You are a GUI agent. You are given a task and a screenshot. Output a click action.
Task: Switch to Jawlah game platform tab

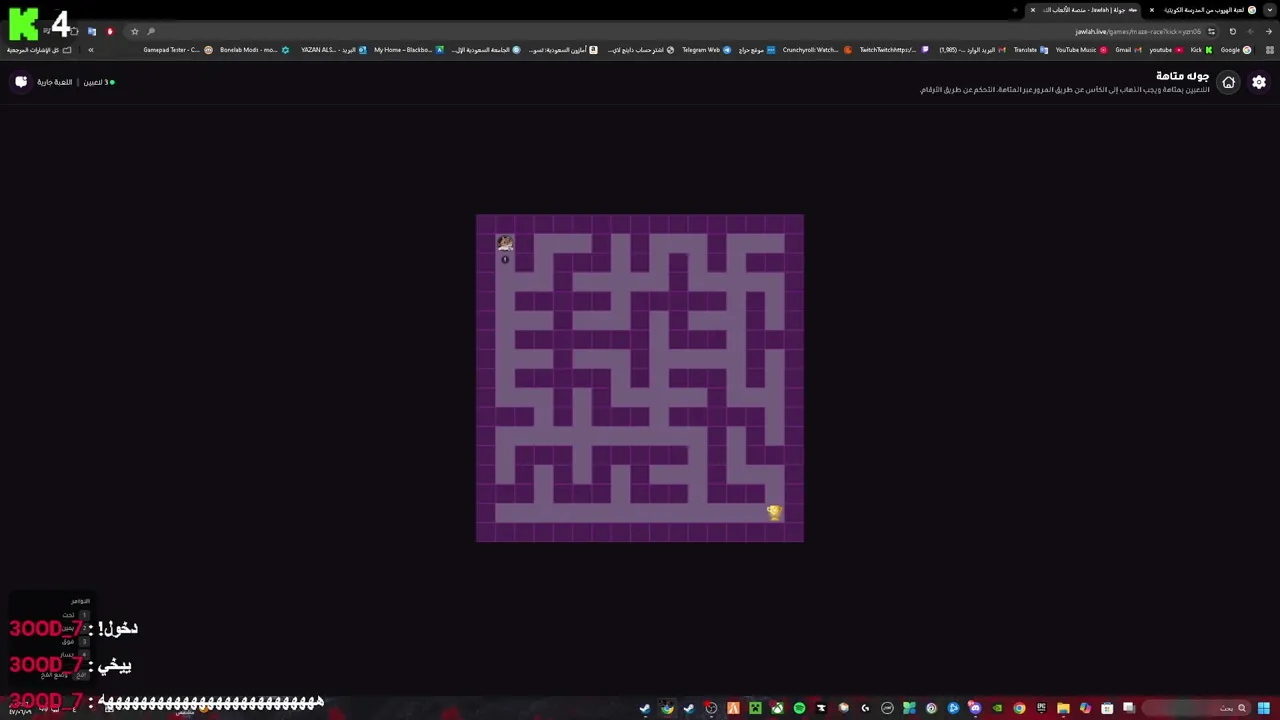(1085, 10)
